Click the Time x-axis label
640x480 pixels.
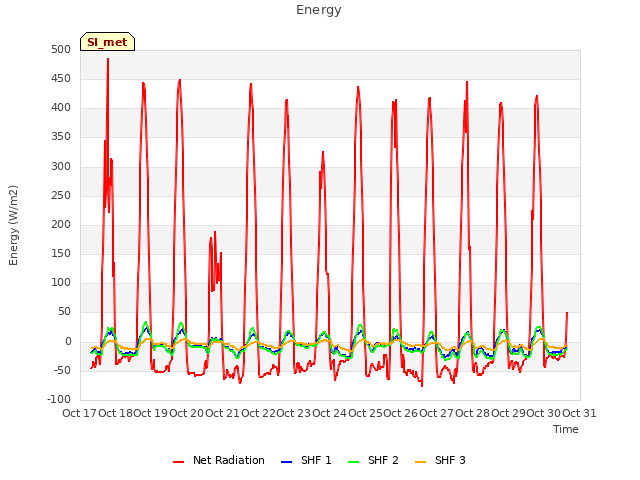566,429
